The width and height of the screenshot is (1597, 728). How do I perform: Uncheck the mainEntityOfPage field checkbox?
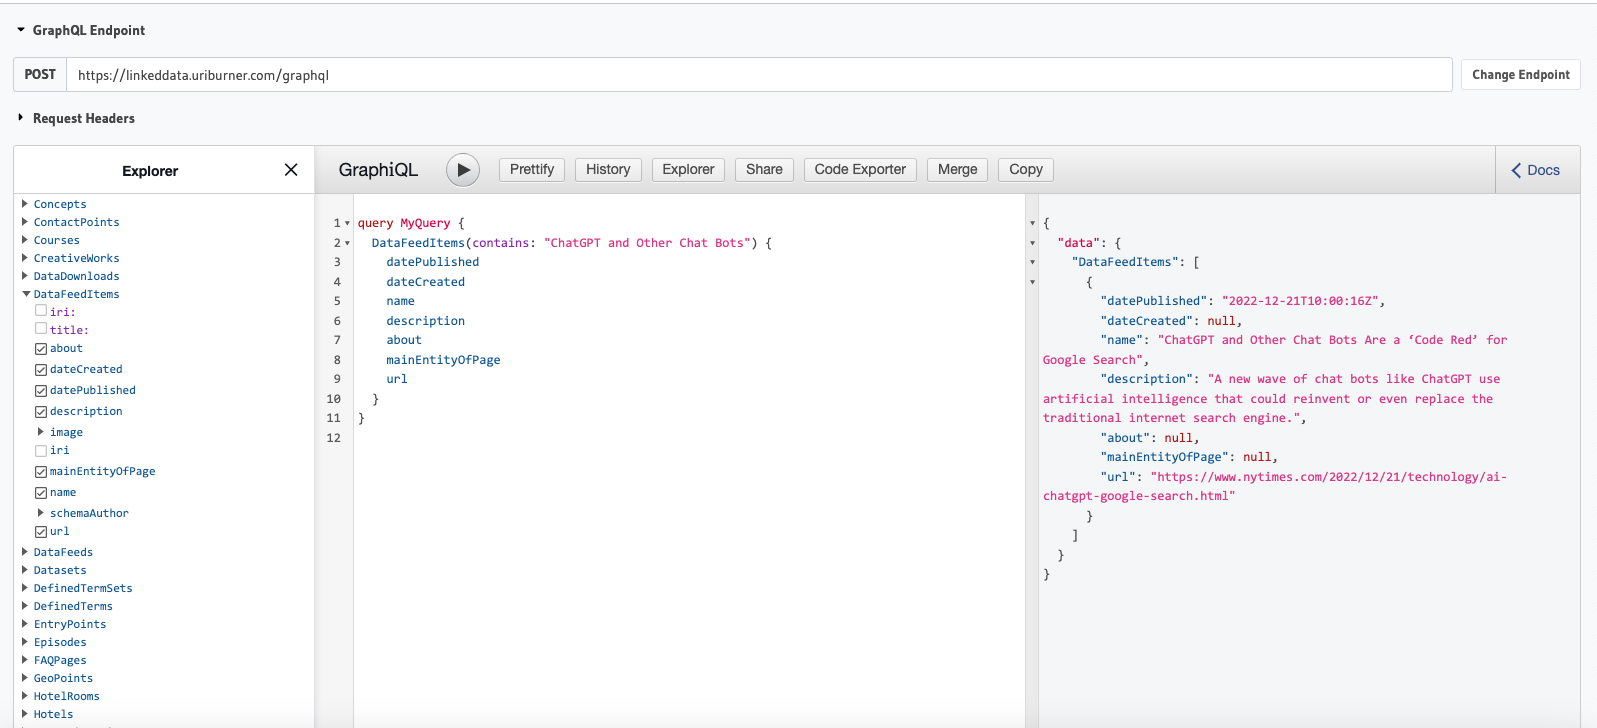pyautogui.click(x=41, y=472)
